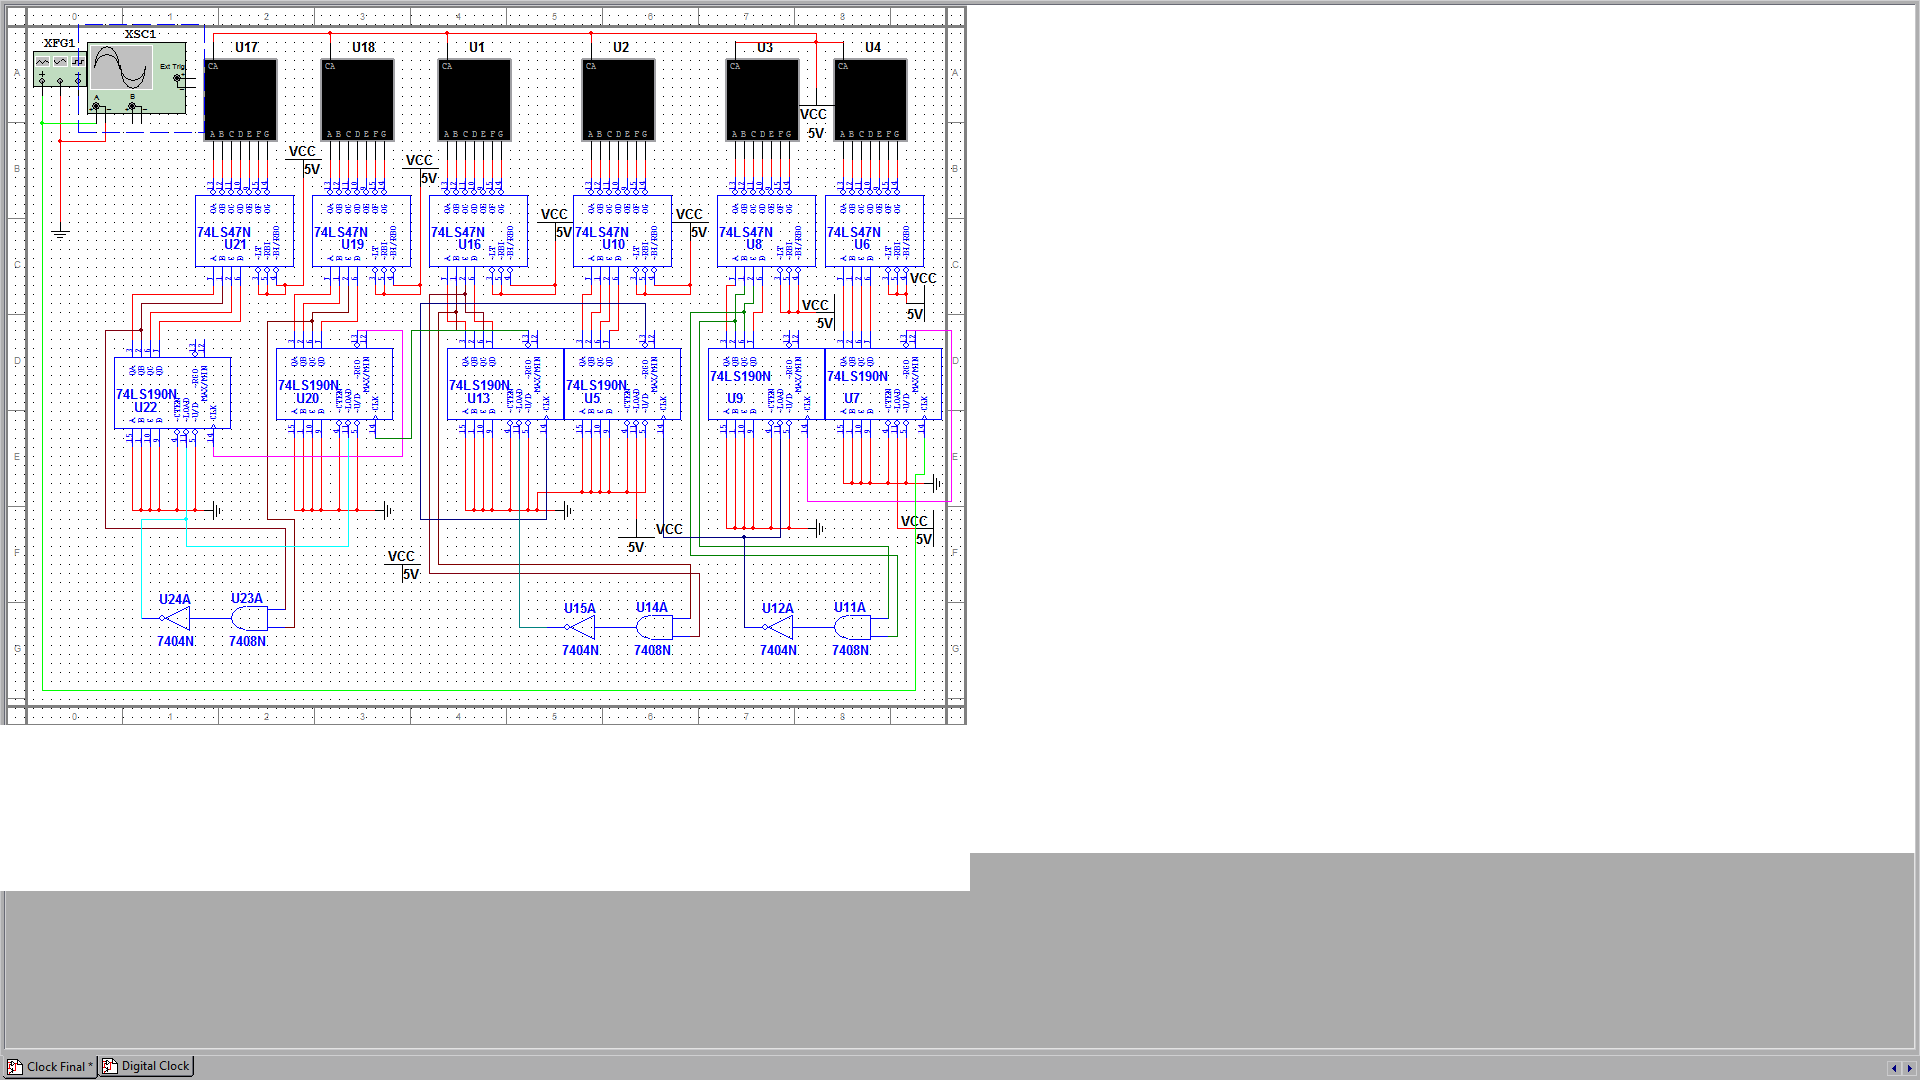The image size is (1920, 1080).
Task: Click the 7404N label under U24A
Action: pyautogui.click(x=176, y=641)
